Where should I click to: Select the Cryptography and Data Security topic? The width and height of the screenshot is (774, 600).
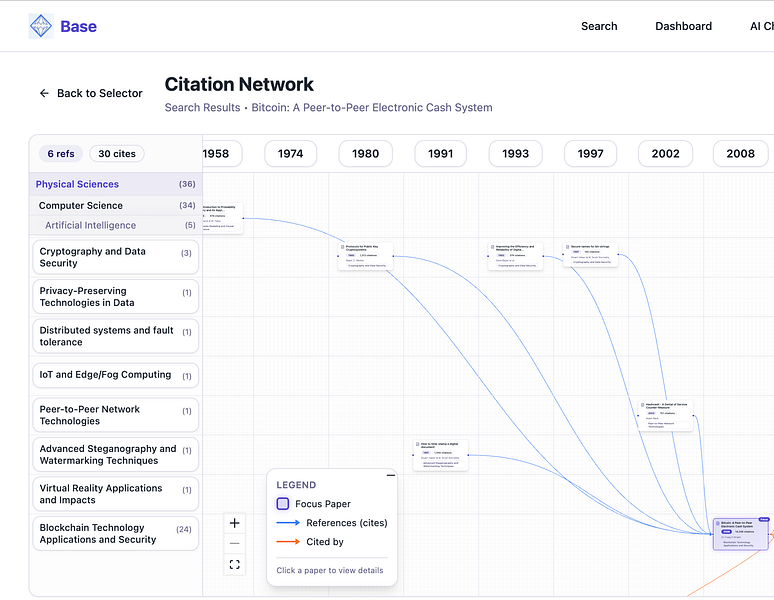click(x=116, y=257)
